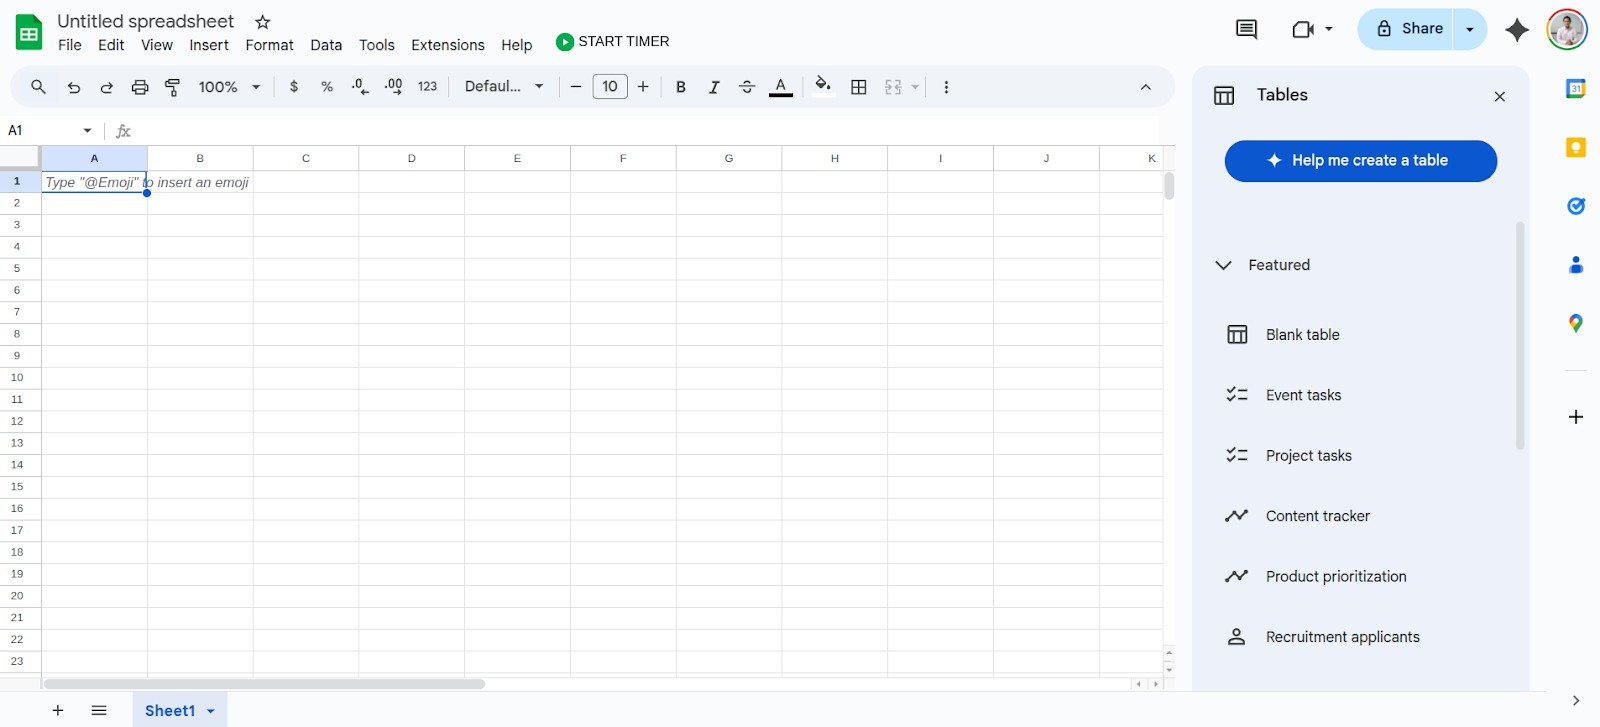Open the font family dropdown
This screenshot has height=727, width=1600.
504,87
